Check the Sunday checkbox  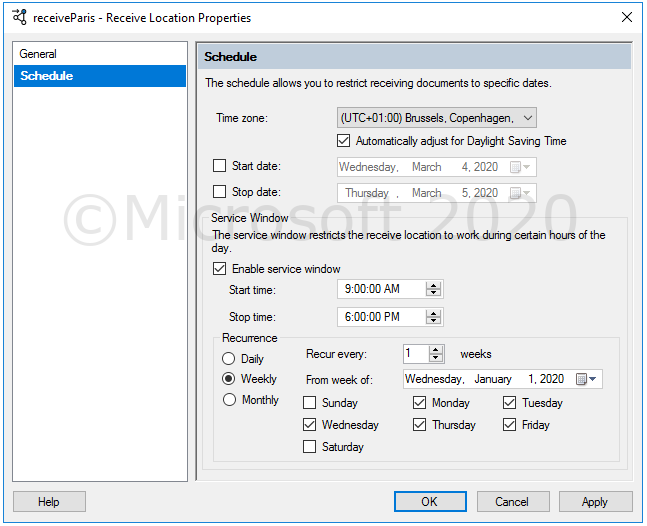click(x=309, y=403)
